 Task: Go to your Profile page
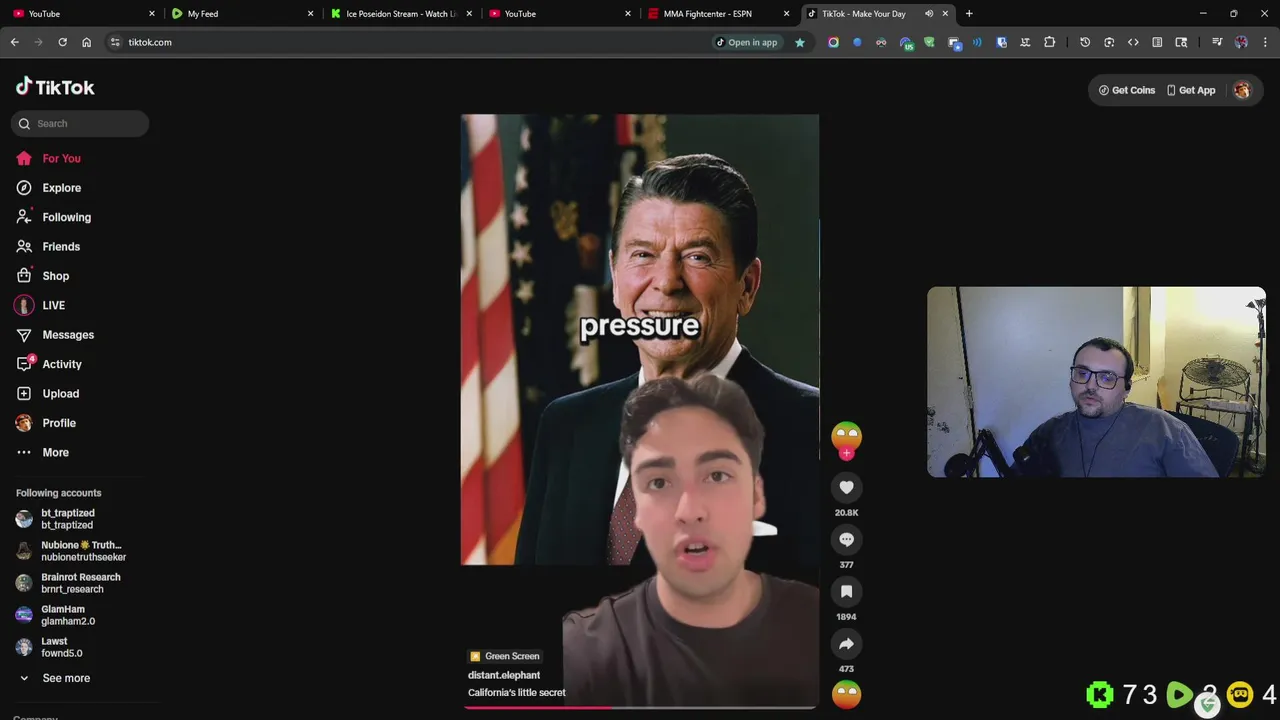point(46,423)
